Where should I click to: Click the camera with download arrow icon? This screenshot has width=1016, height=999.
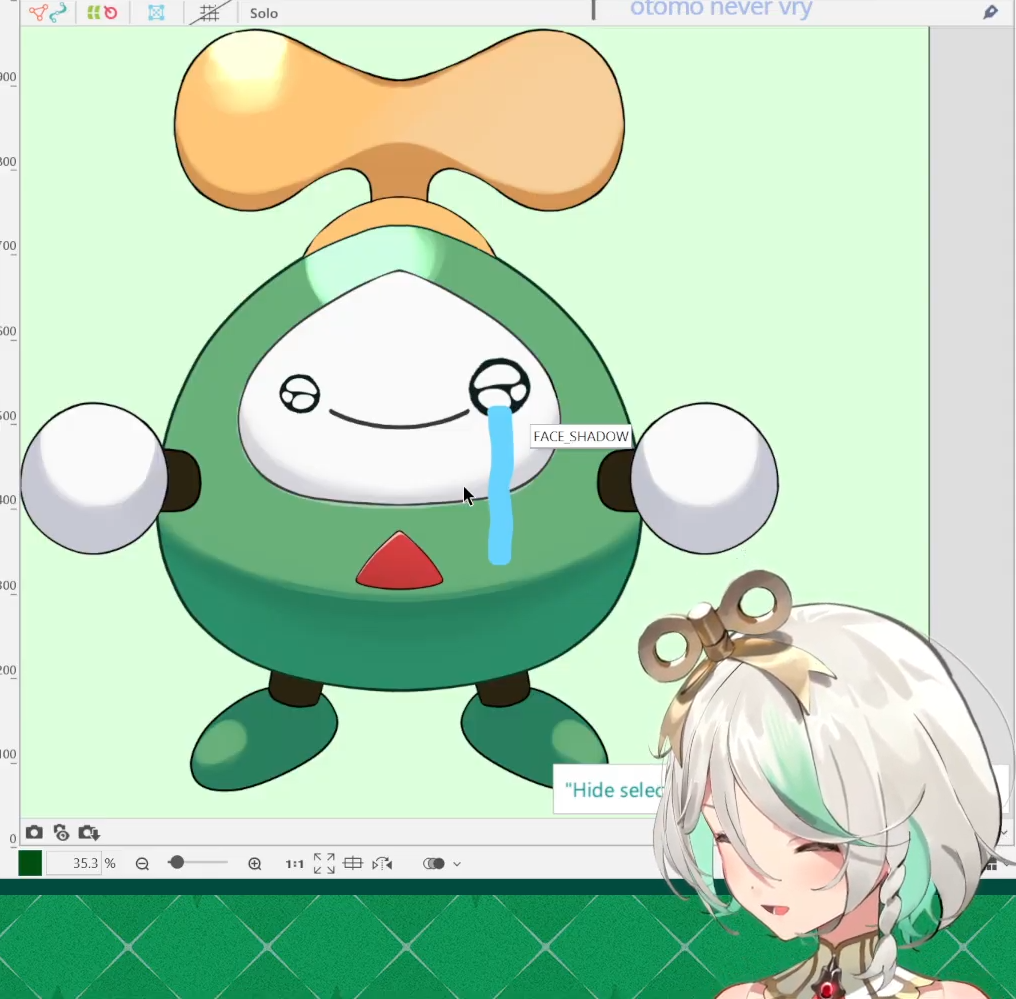[89, 832]
